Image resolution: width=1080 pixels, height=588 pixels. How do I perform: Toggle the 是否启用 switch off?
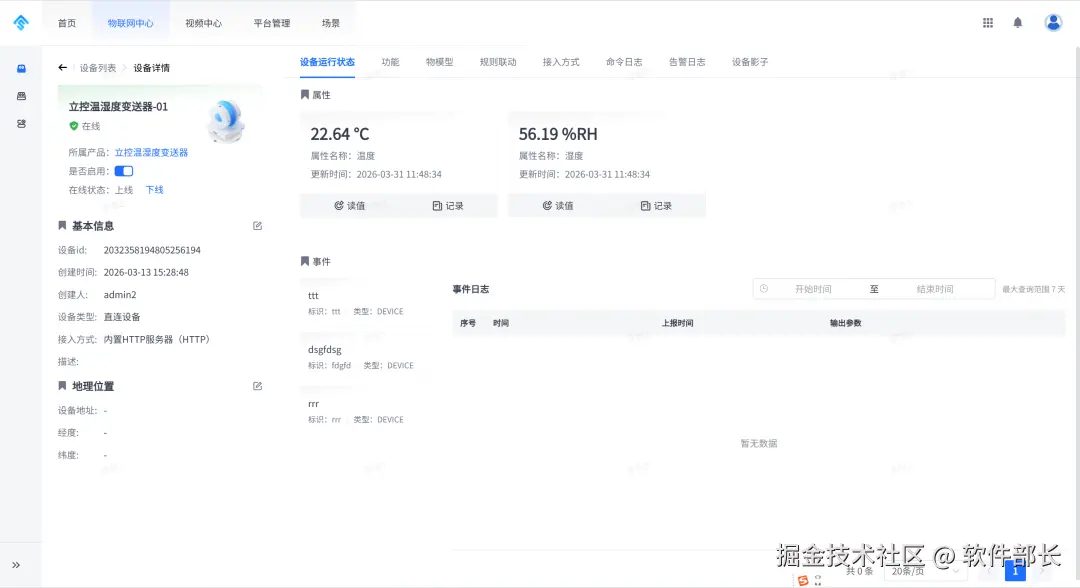pos(125,170)
